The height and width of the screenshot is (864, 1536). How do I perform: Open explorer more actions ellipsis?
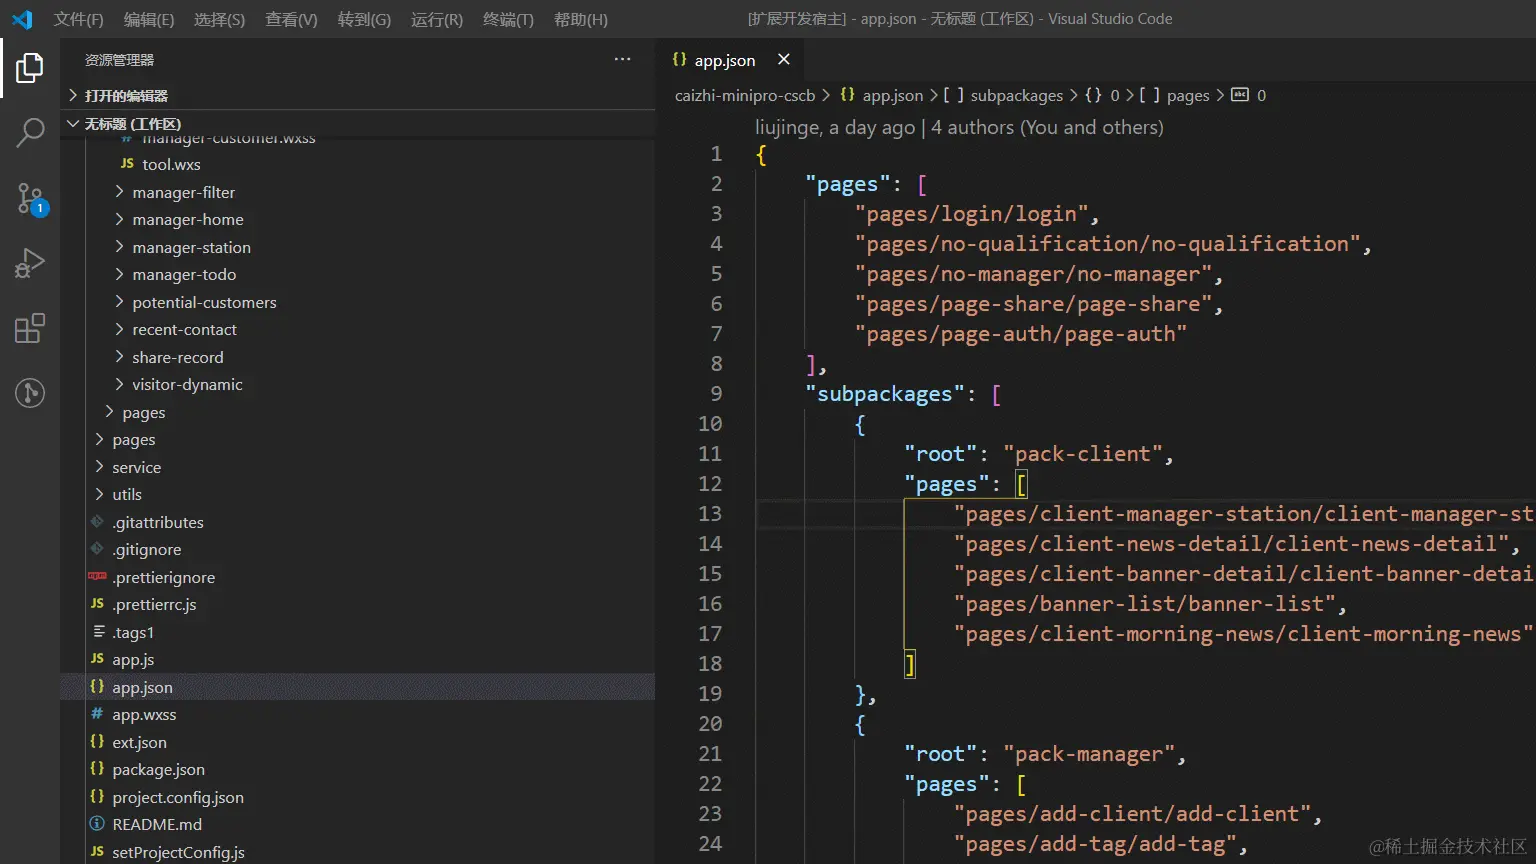(622, 60)
